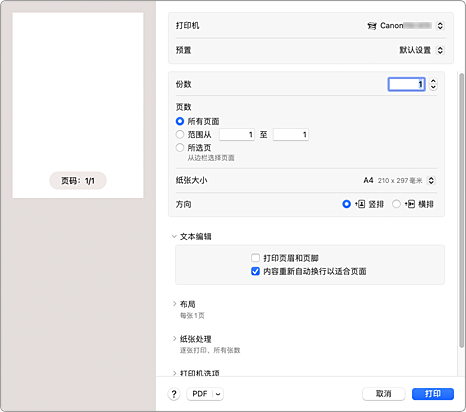Click the range start page field
Viewport: 466px width, 412px height.
click(x=237, y=135)
